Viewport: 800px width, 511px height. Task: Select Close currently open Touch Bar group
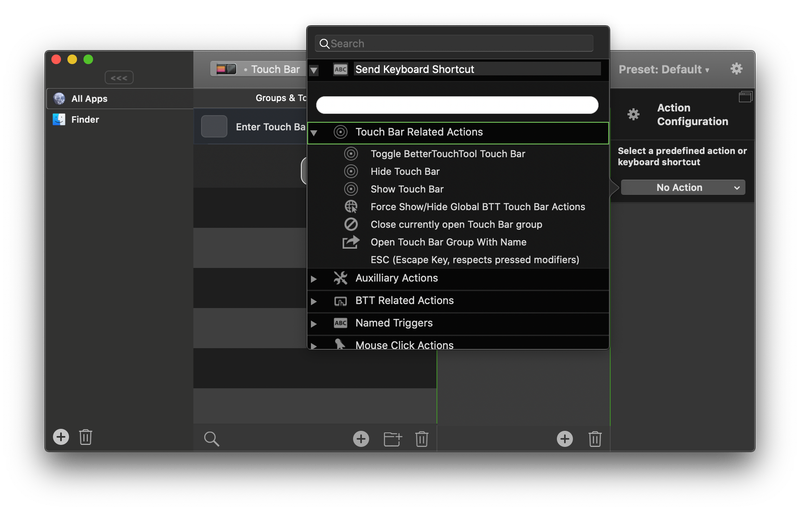coord(458,224)
